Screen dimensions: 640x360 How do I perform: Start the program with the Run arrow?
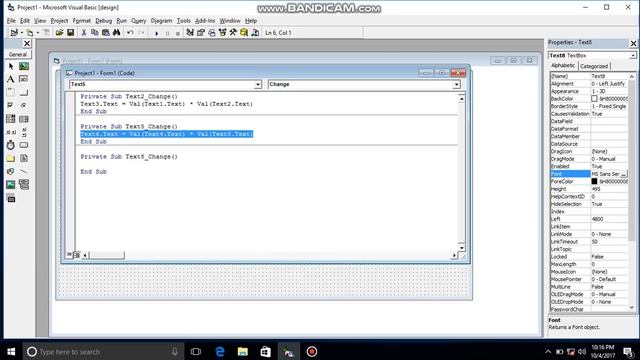tap(156, 33)
